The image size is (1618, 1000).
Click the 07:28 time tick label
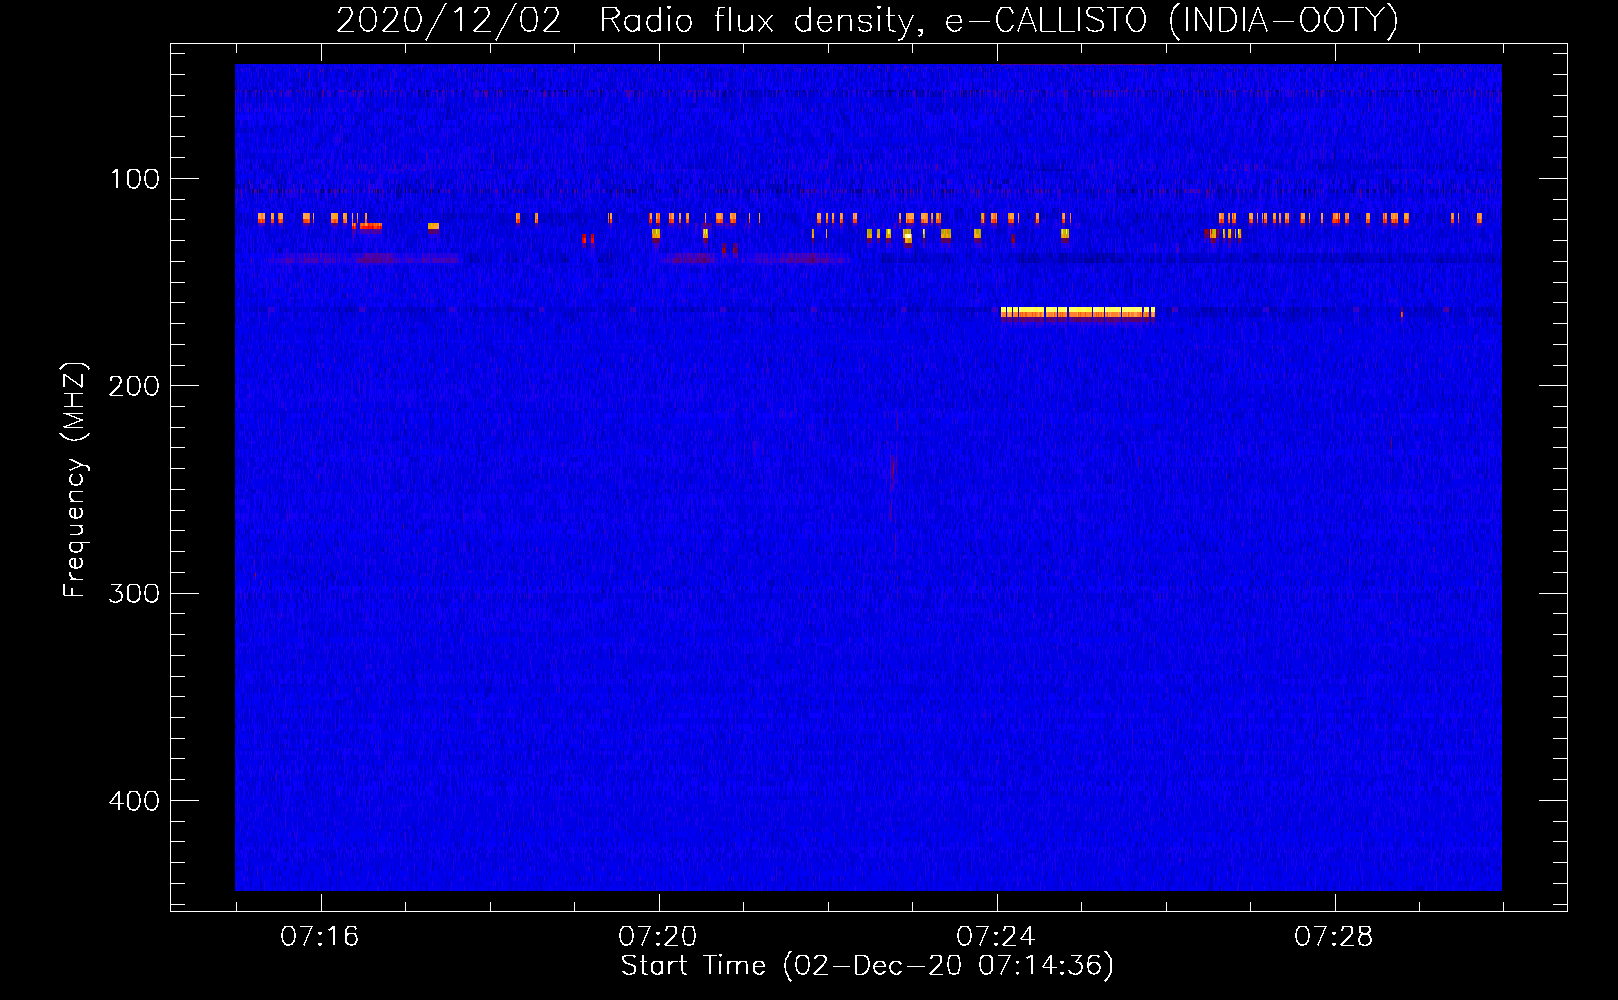(x=1333, y=936)
